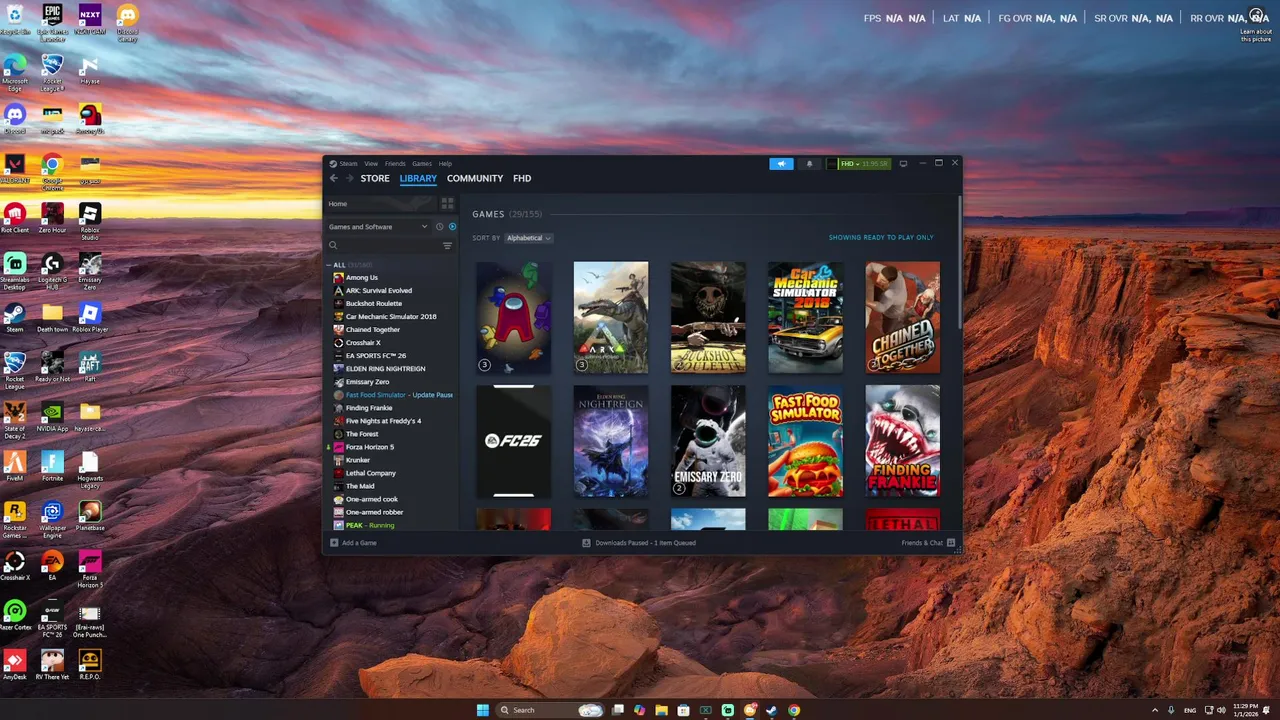Collapse the ALL games list section
Image resolution: width=1280 pixels, height=720 pixels.
(329, 265)
